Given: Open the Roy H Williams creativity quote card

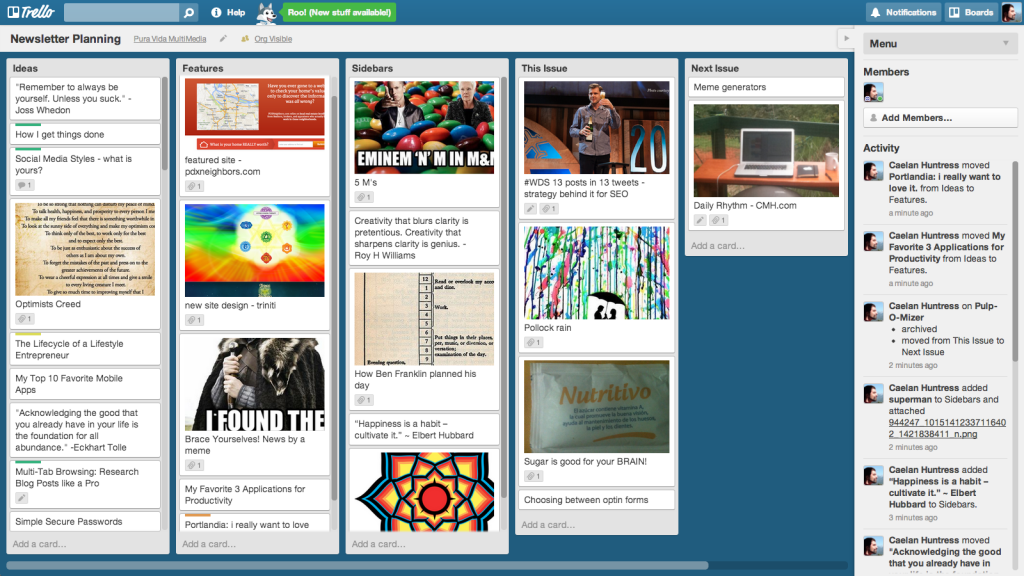Looking at the screenshot, I should (x=424, y=238).
